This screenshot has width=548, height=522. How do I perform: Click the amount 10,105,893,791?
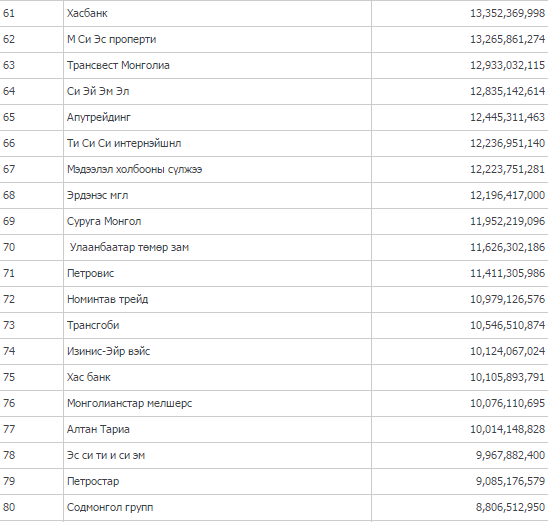(507, 377)
